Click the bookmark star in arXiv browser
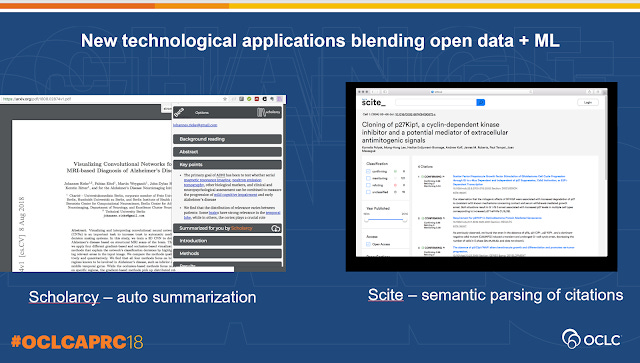This screenshot has width=640, height=363. [x=224, y=99]
